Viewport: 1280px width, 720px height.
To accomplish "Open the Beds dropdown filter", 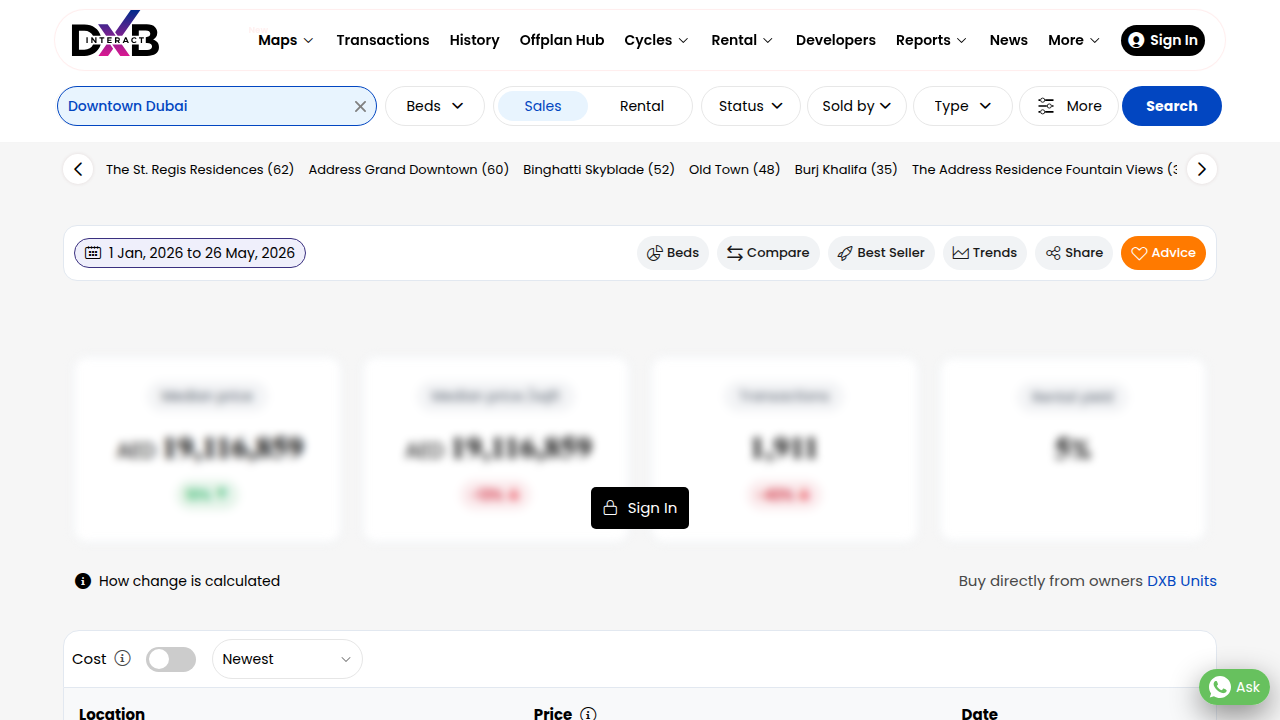I will click(435, 106).
